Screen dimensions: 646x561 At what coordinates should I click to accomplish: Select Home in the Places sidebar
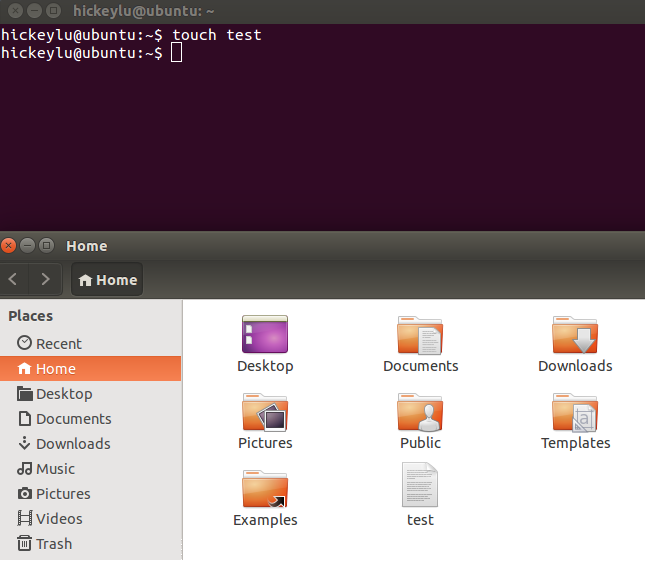(x=55, y=369)
